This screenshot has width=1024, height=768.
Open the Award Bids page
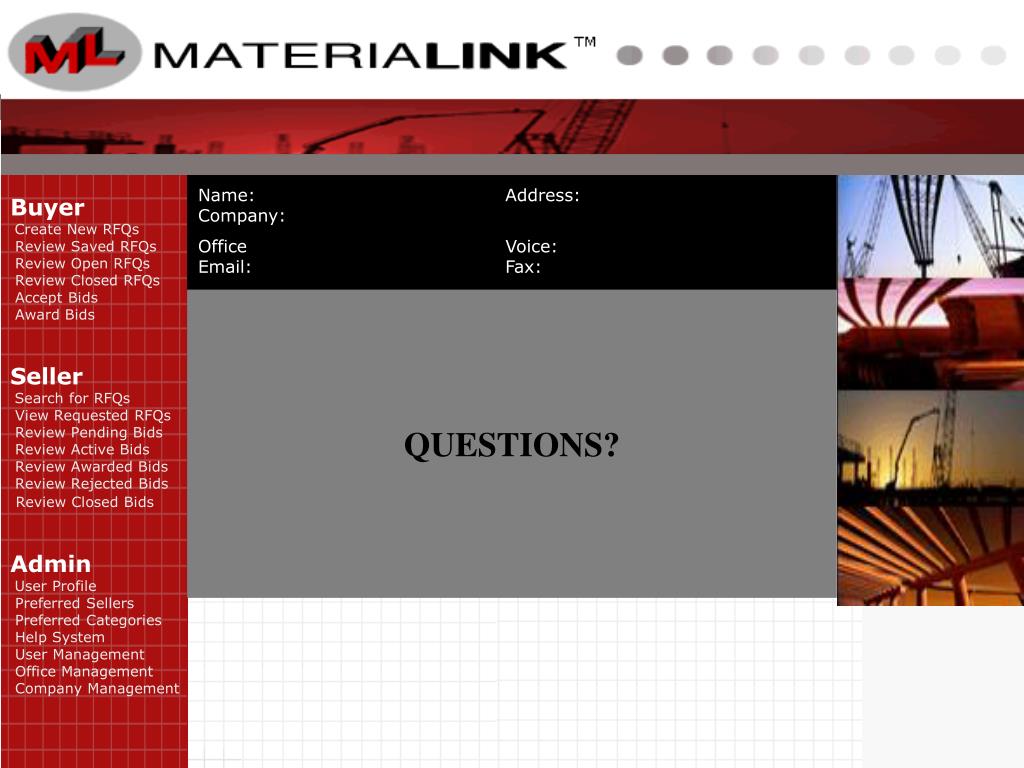pos(55,315)
